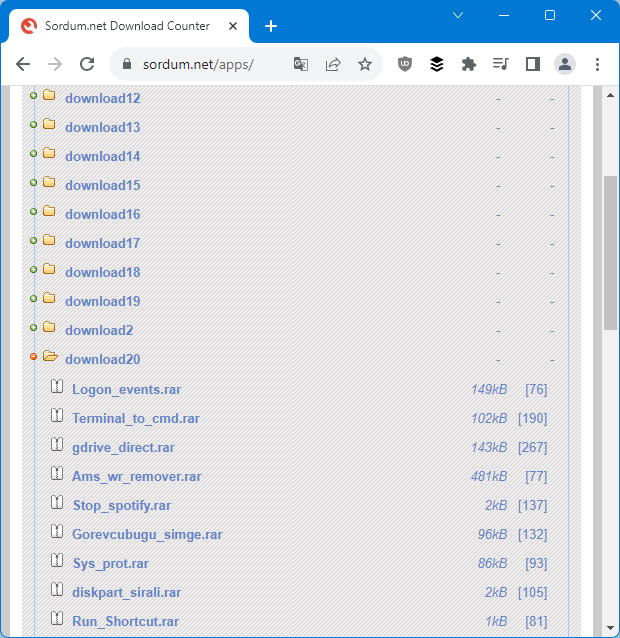Download Ams_wr_remover.rar

pos(137,476)
